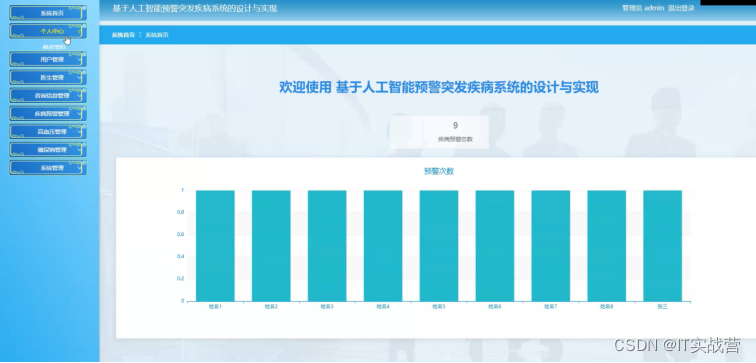
Task: Click the 0.4 y-axis value
Action: (180, 256)
